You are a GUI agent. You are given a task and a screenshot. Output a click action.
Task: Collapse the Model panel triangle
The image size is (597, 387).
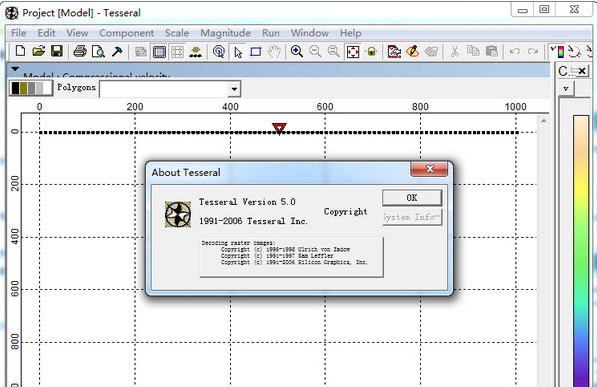tap(15, 69)
